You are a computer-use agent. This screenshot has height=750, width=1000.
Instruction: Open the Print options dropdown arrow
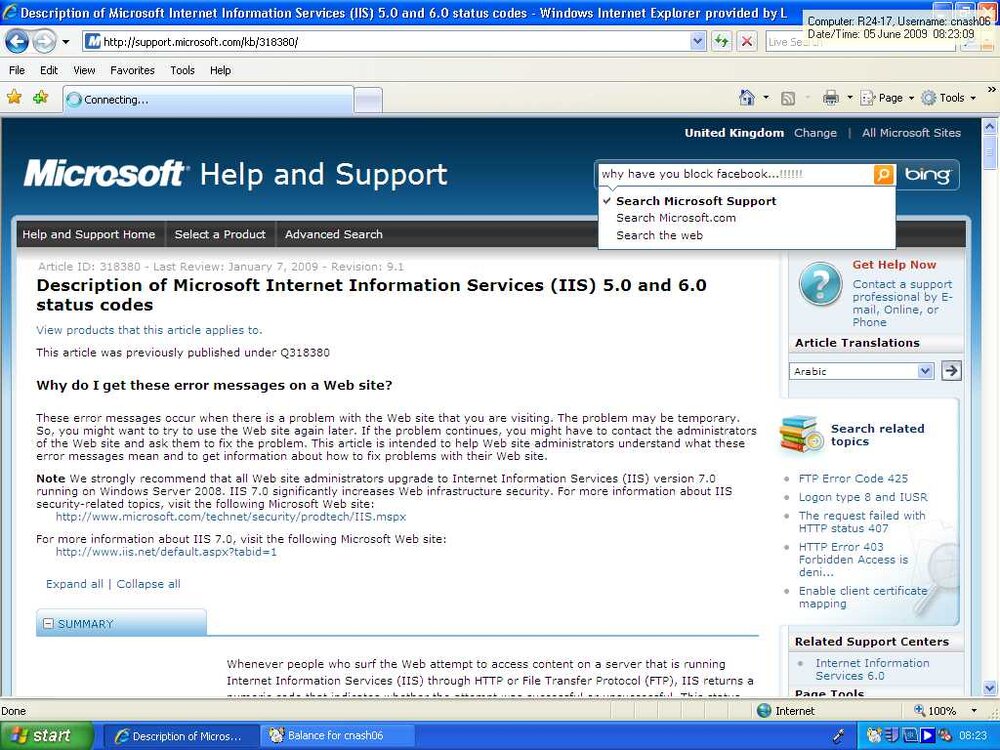[x=849, y=98]
